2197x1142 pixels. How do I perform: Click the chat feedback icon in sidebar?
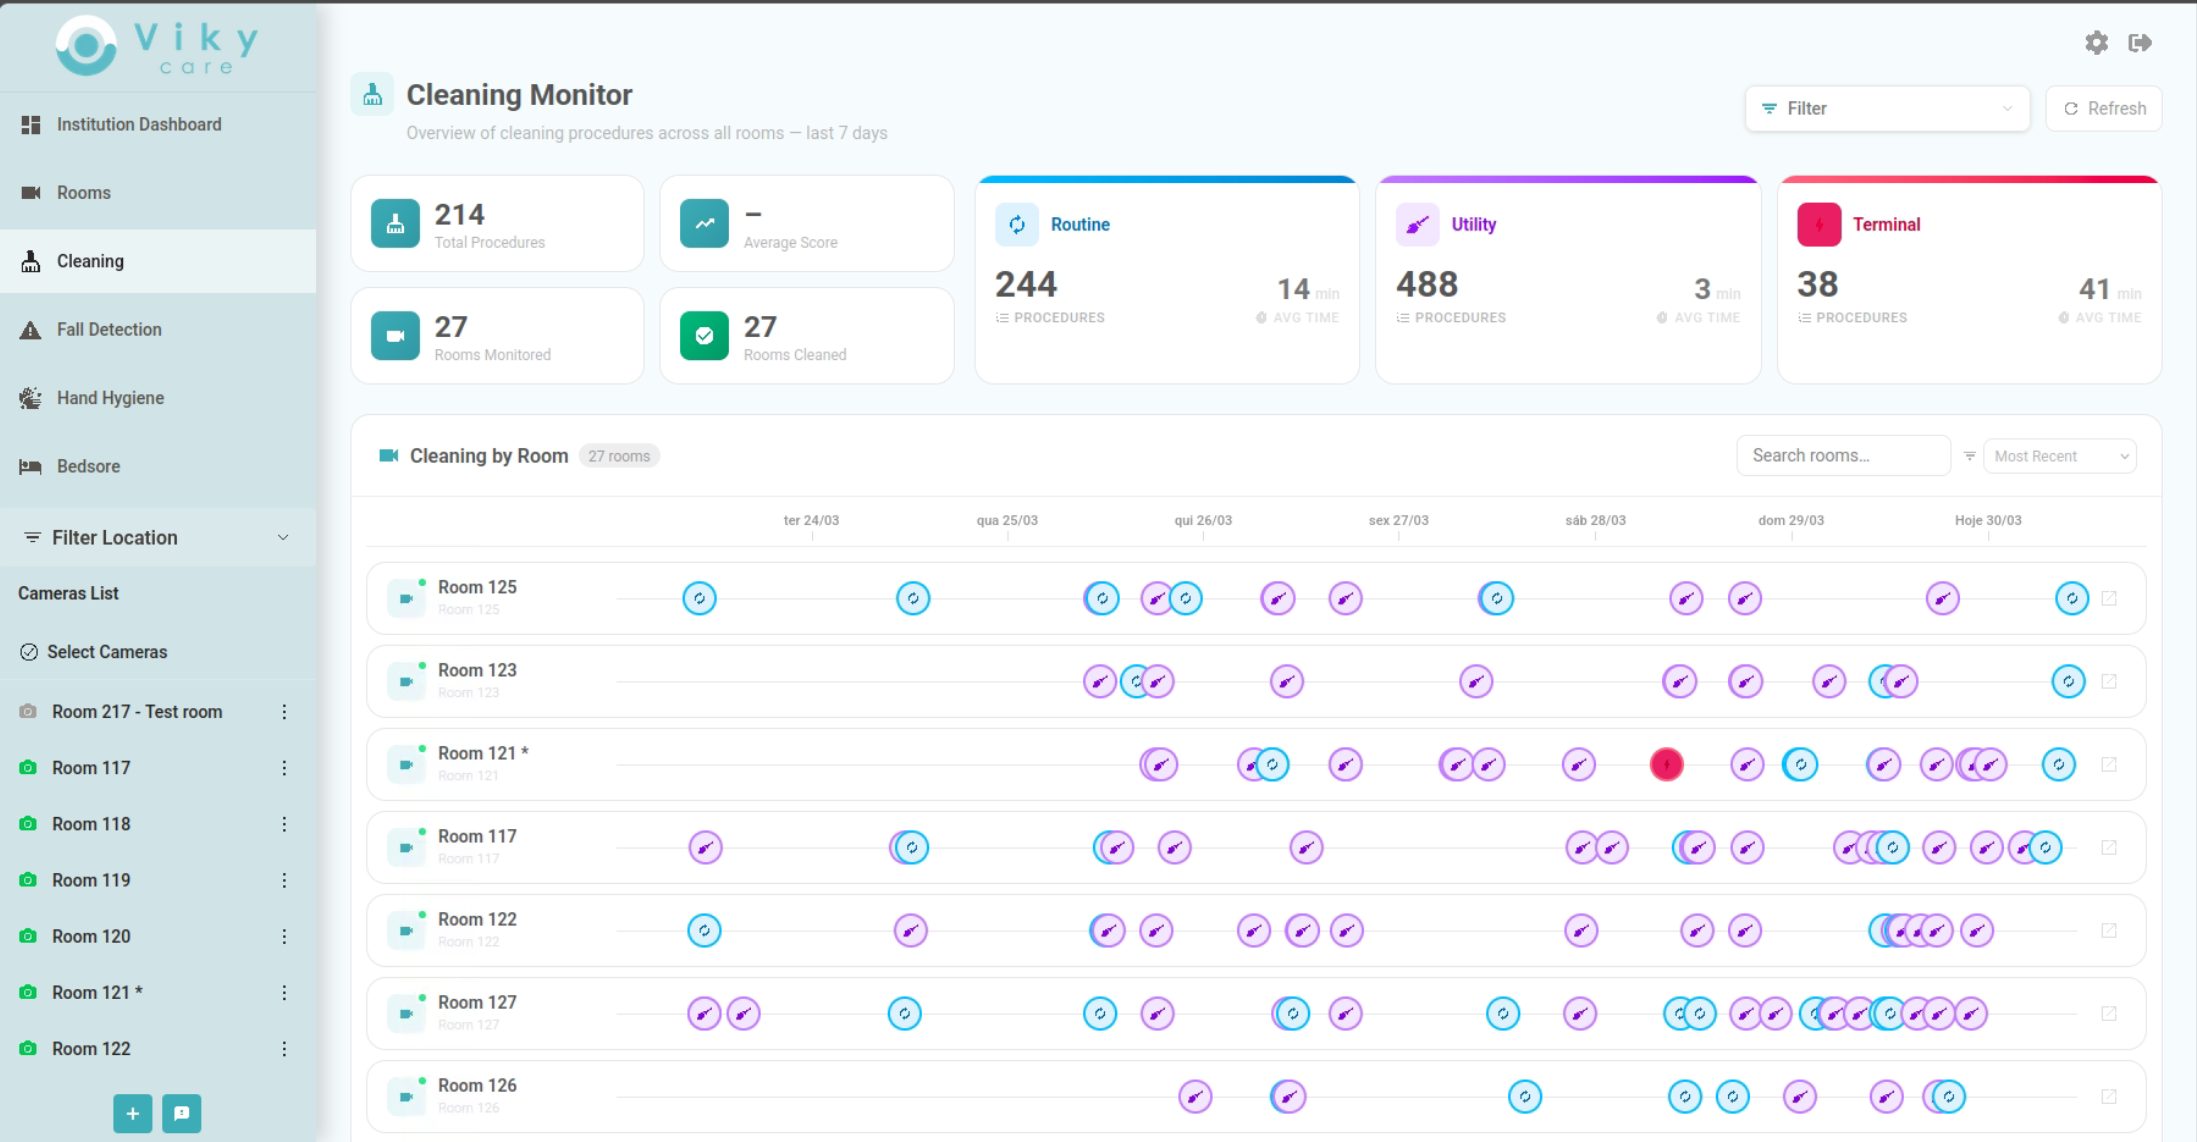tap(181, 1113)
